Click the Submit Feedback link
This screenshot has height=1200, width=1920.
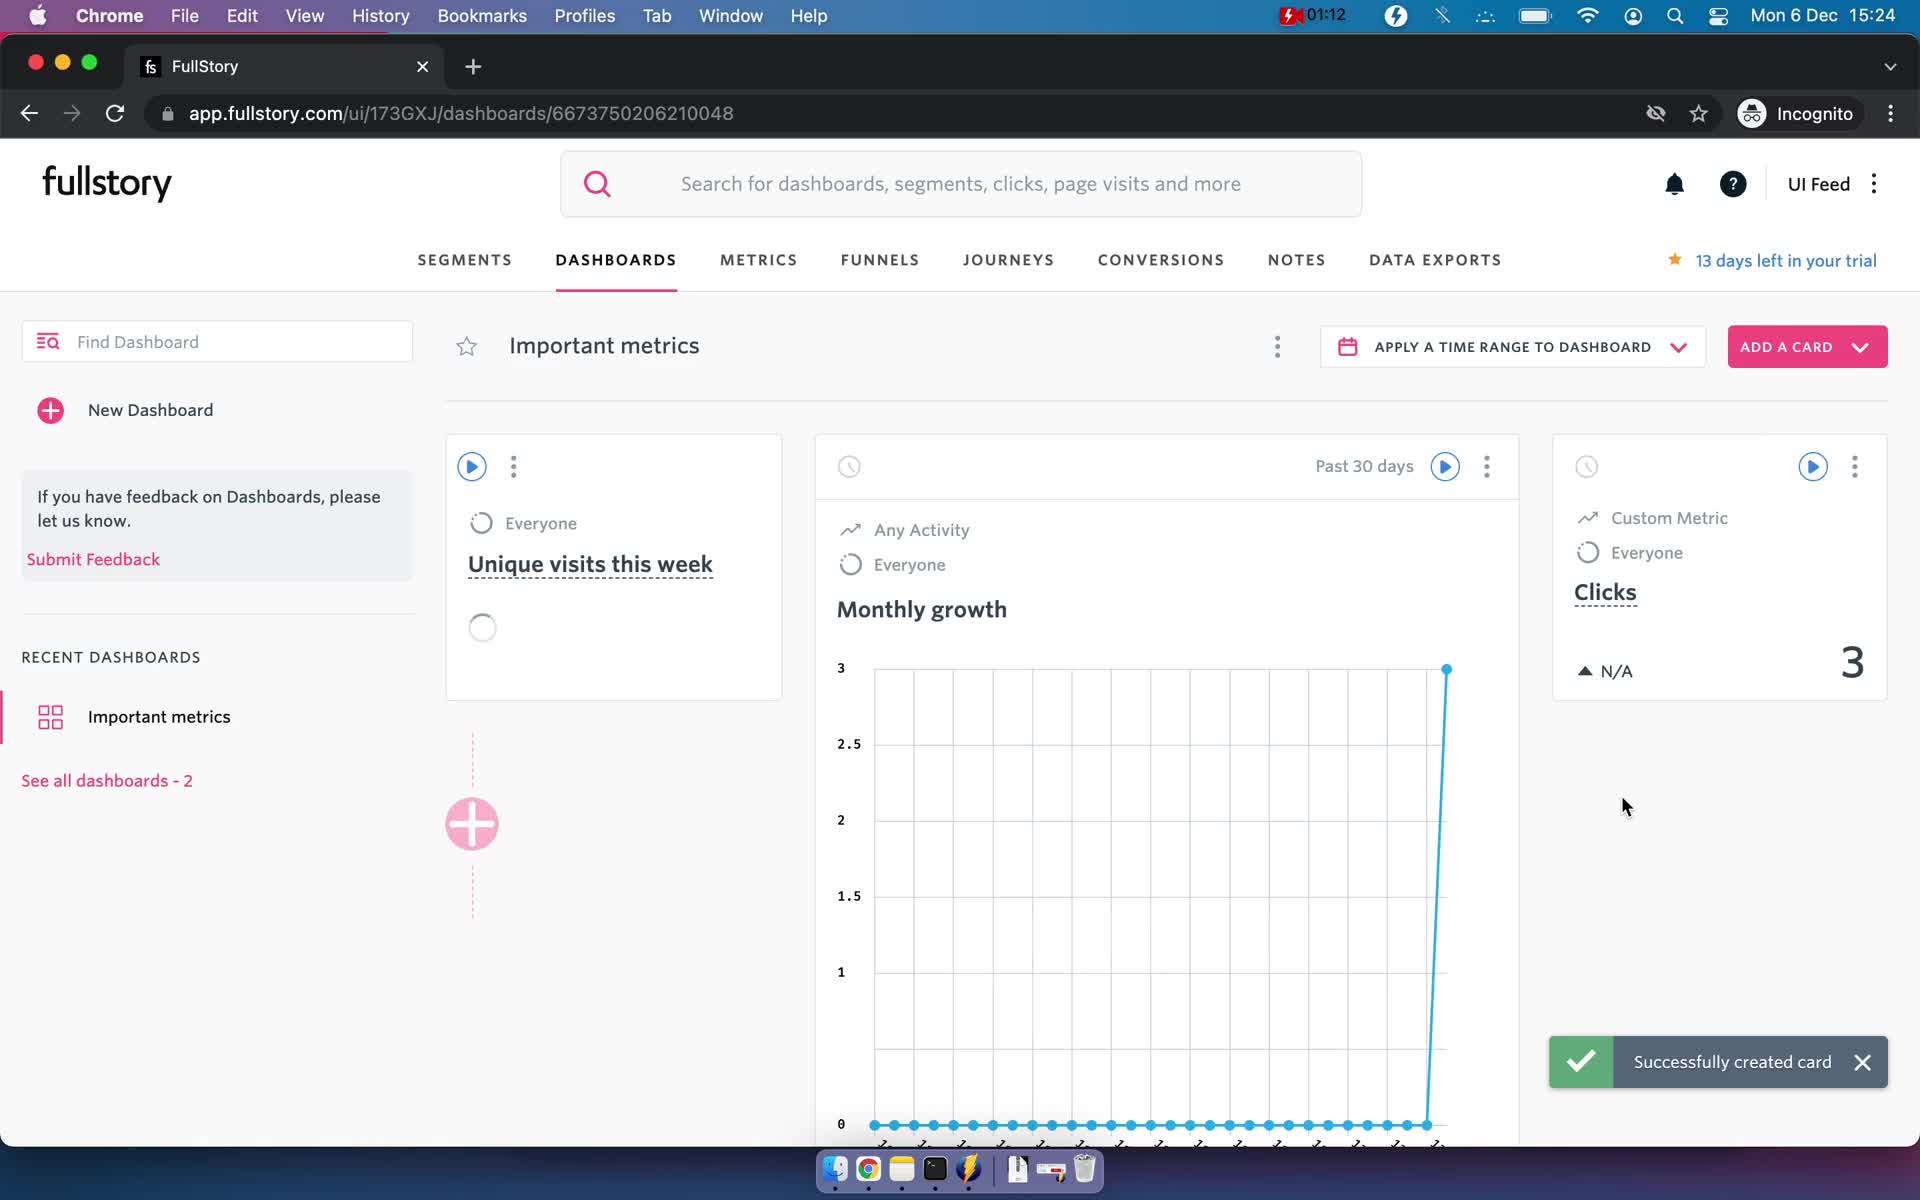(93, 559)
